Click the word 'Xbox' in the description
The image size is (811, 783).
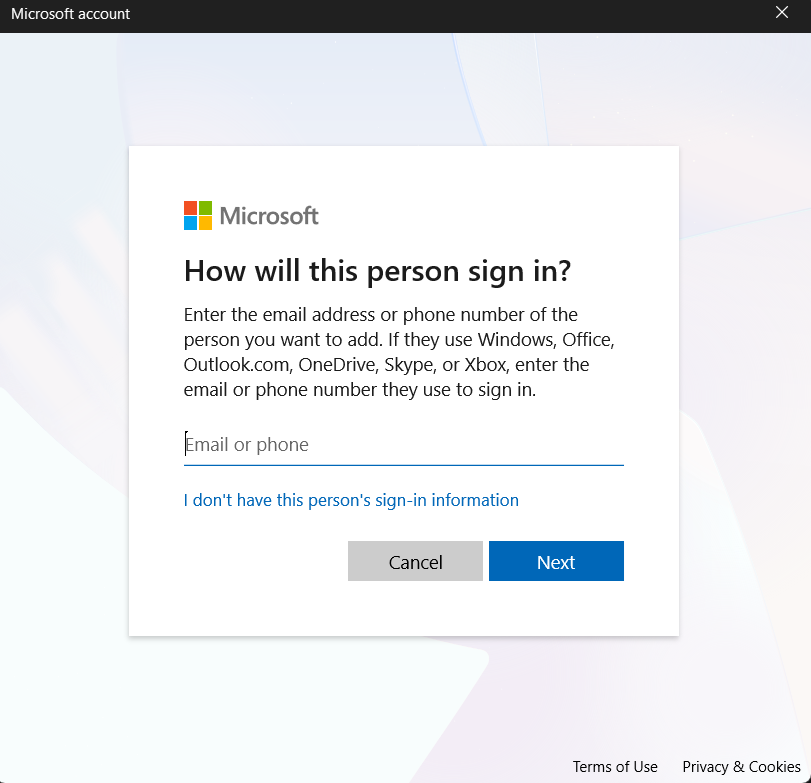tap(487, 365)
